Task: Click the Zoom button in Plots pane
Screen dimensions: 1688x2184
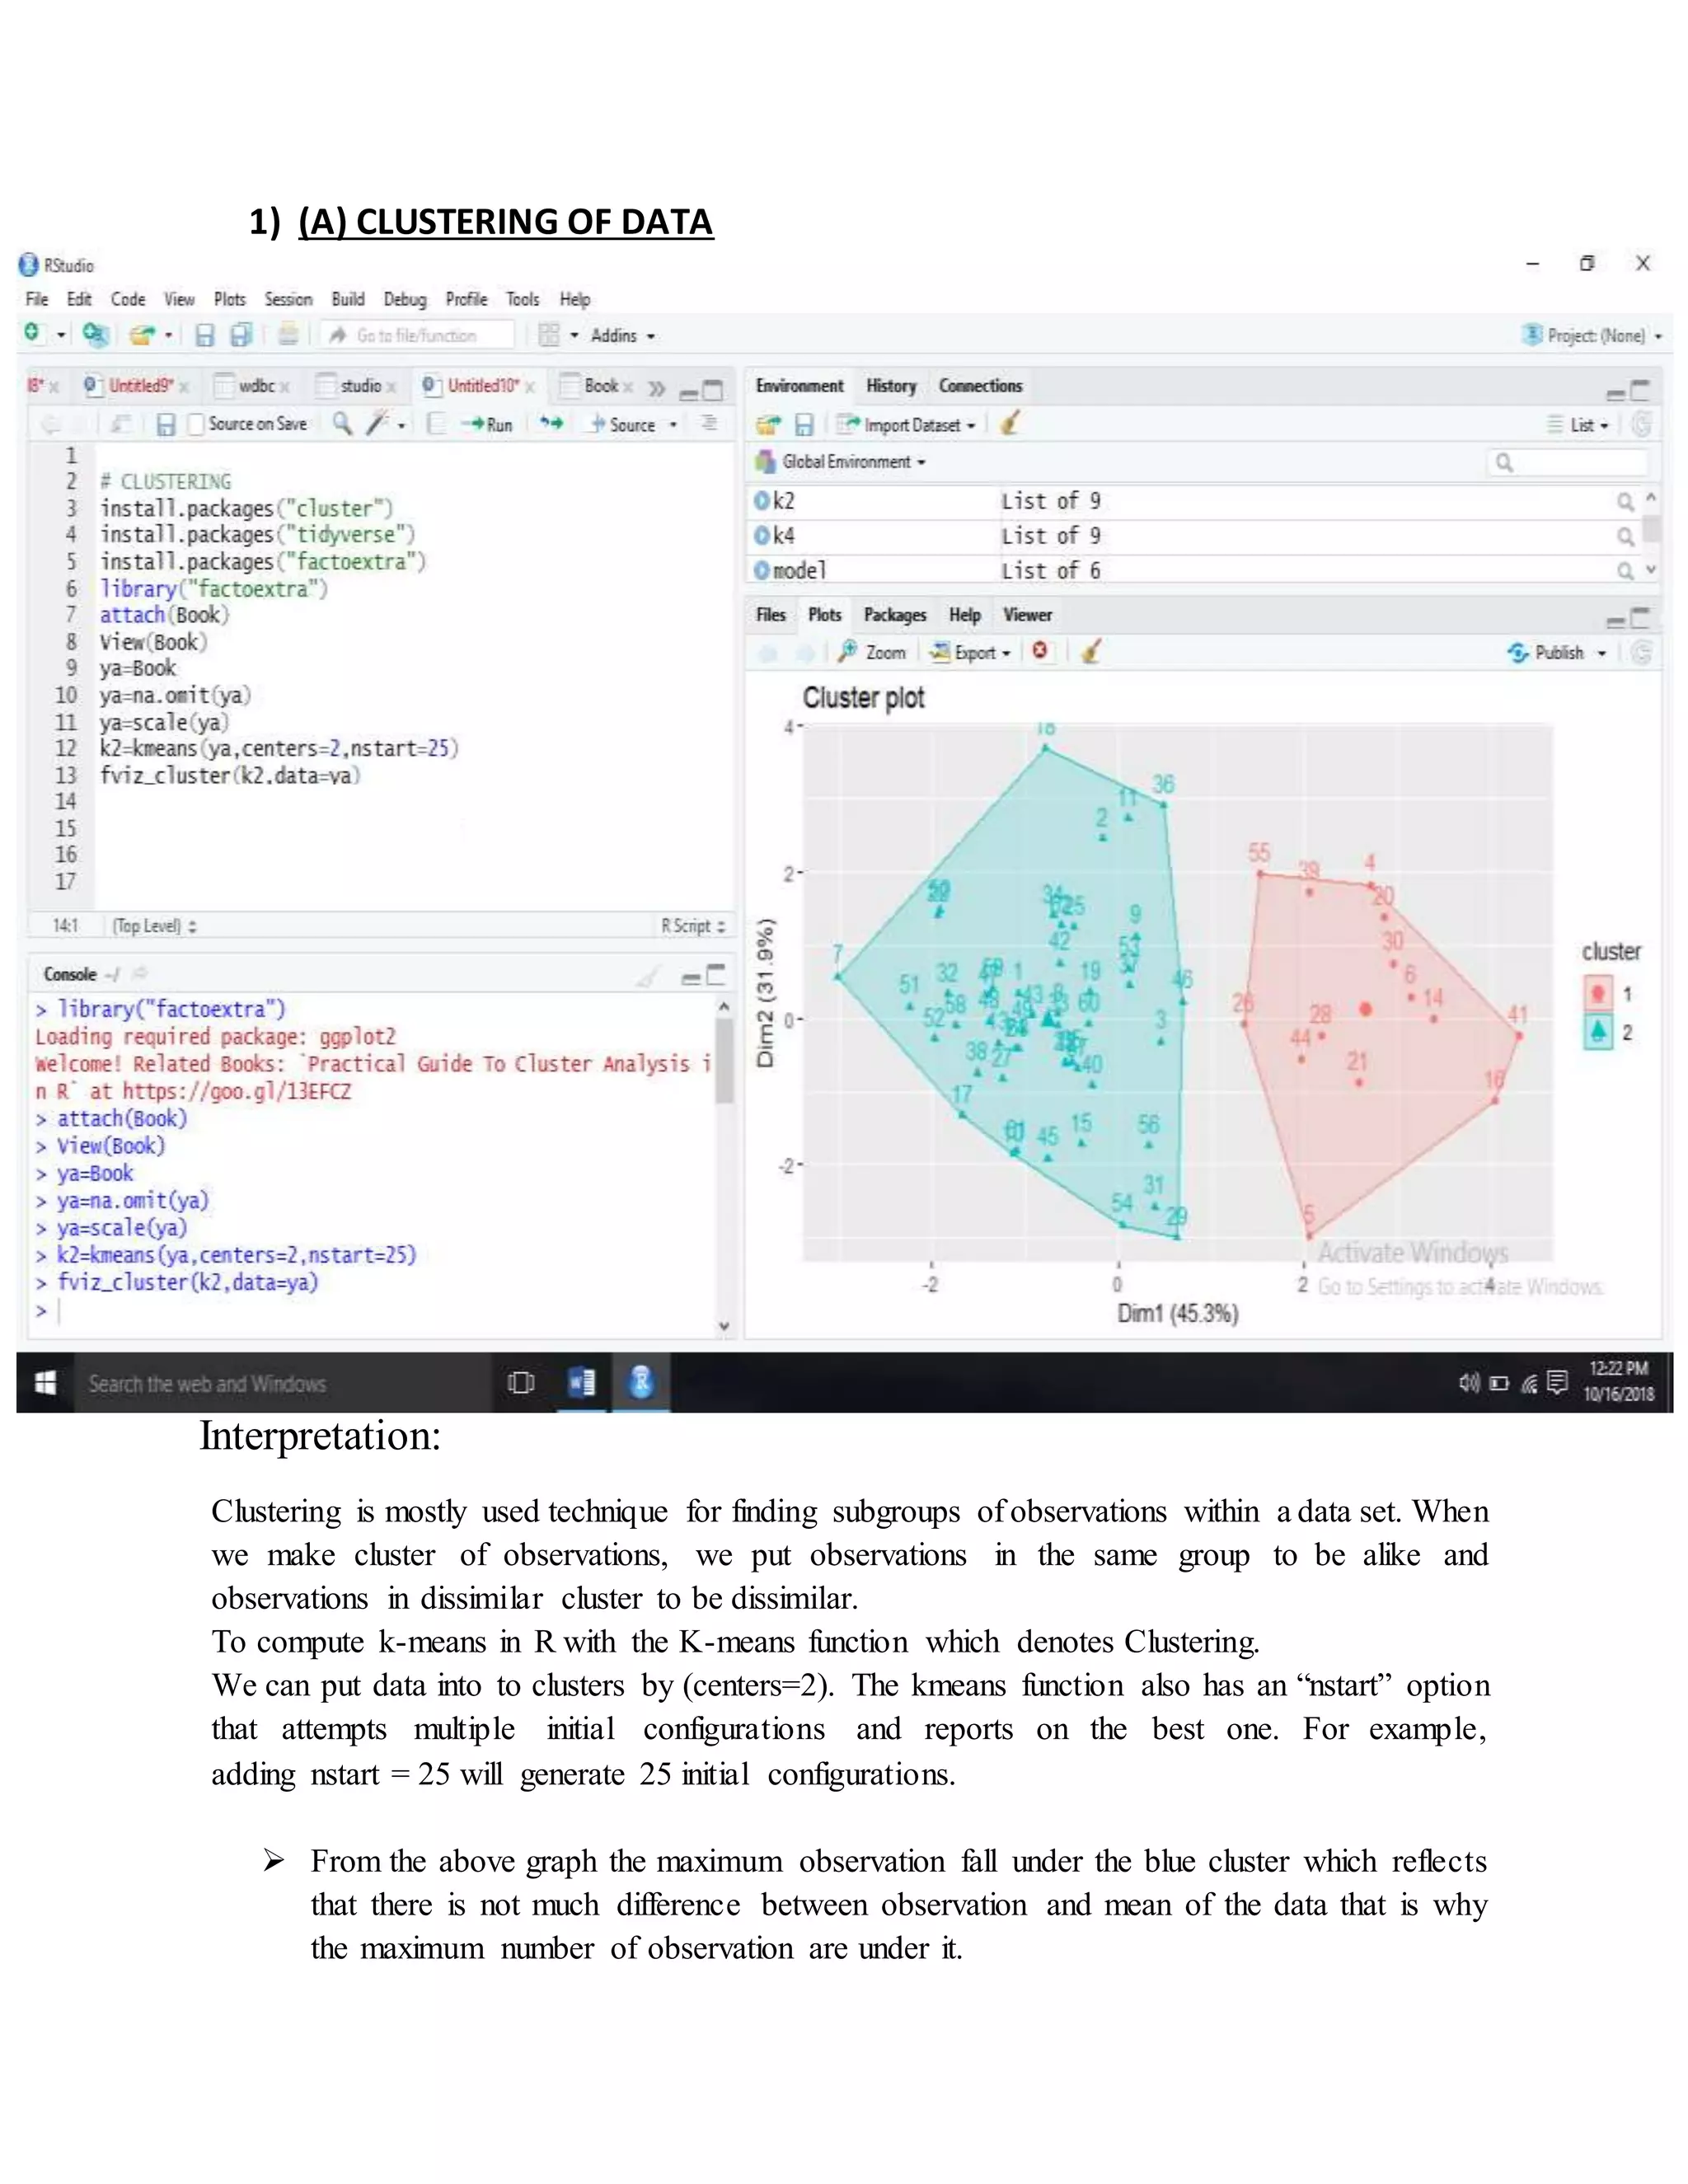Action: (872, 652)
